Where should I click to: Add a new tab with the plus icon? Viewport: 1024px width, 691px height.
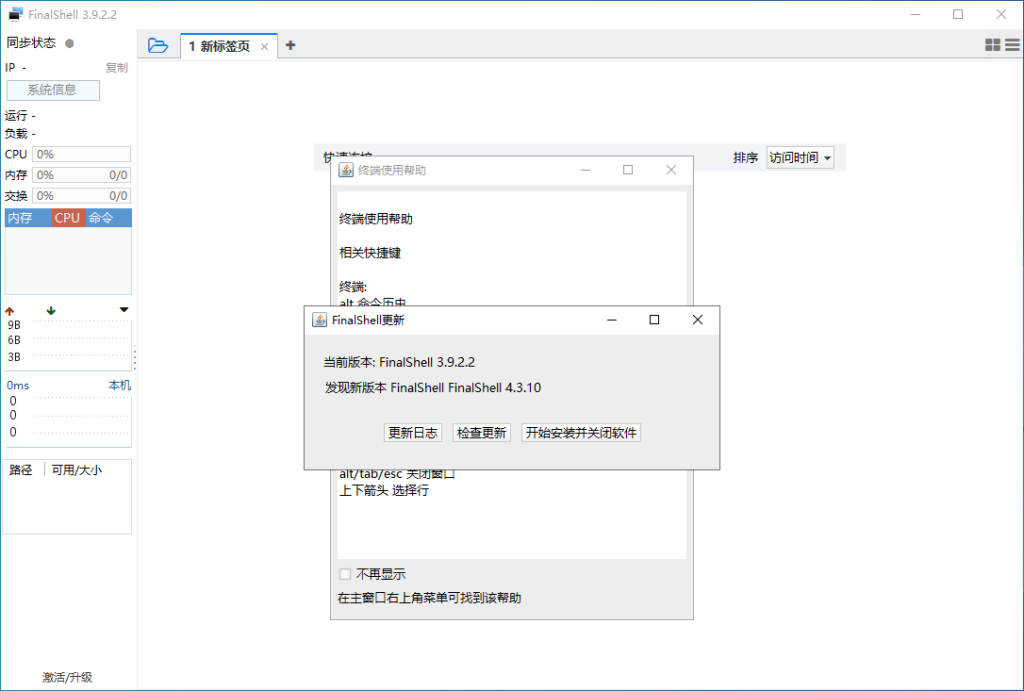(x=291, y=45)
